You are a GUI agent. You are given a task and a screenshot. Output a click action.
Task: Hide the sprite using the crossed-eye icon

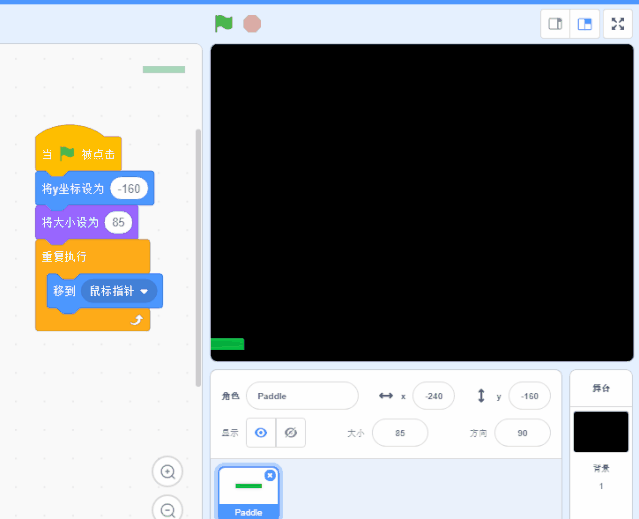tap(291, 433)
